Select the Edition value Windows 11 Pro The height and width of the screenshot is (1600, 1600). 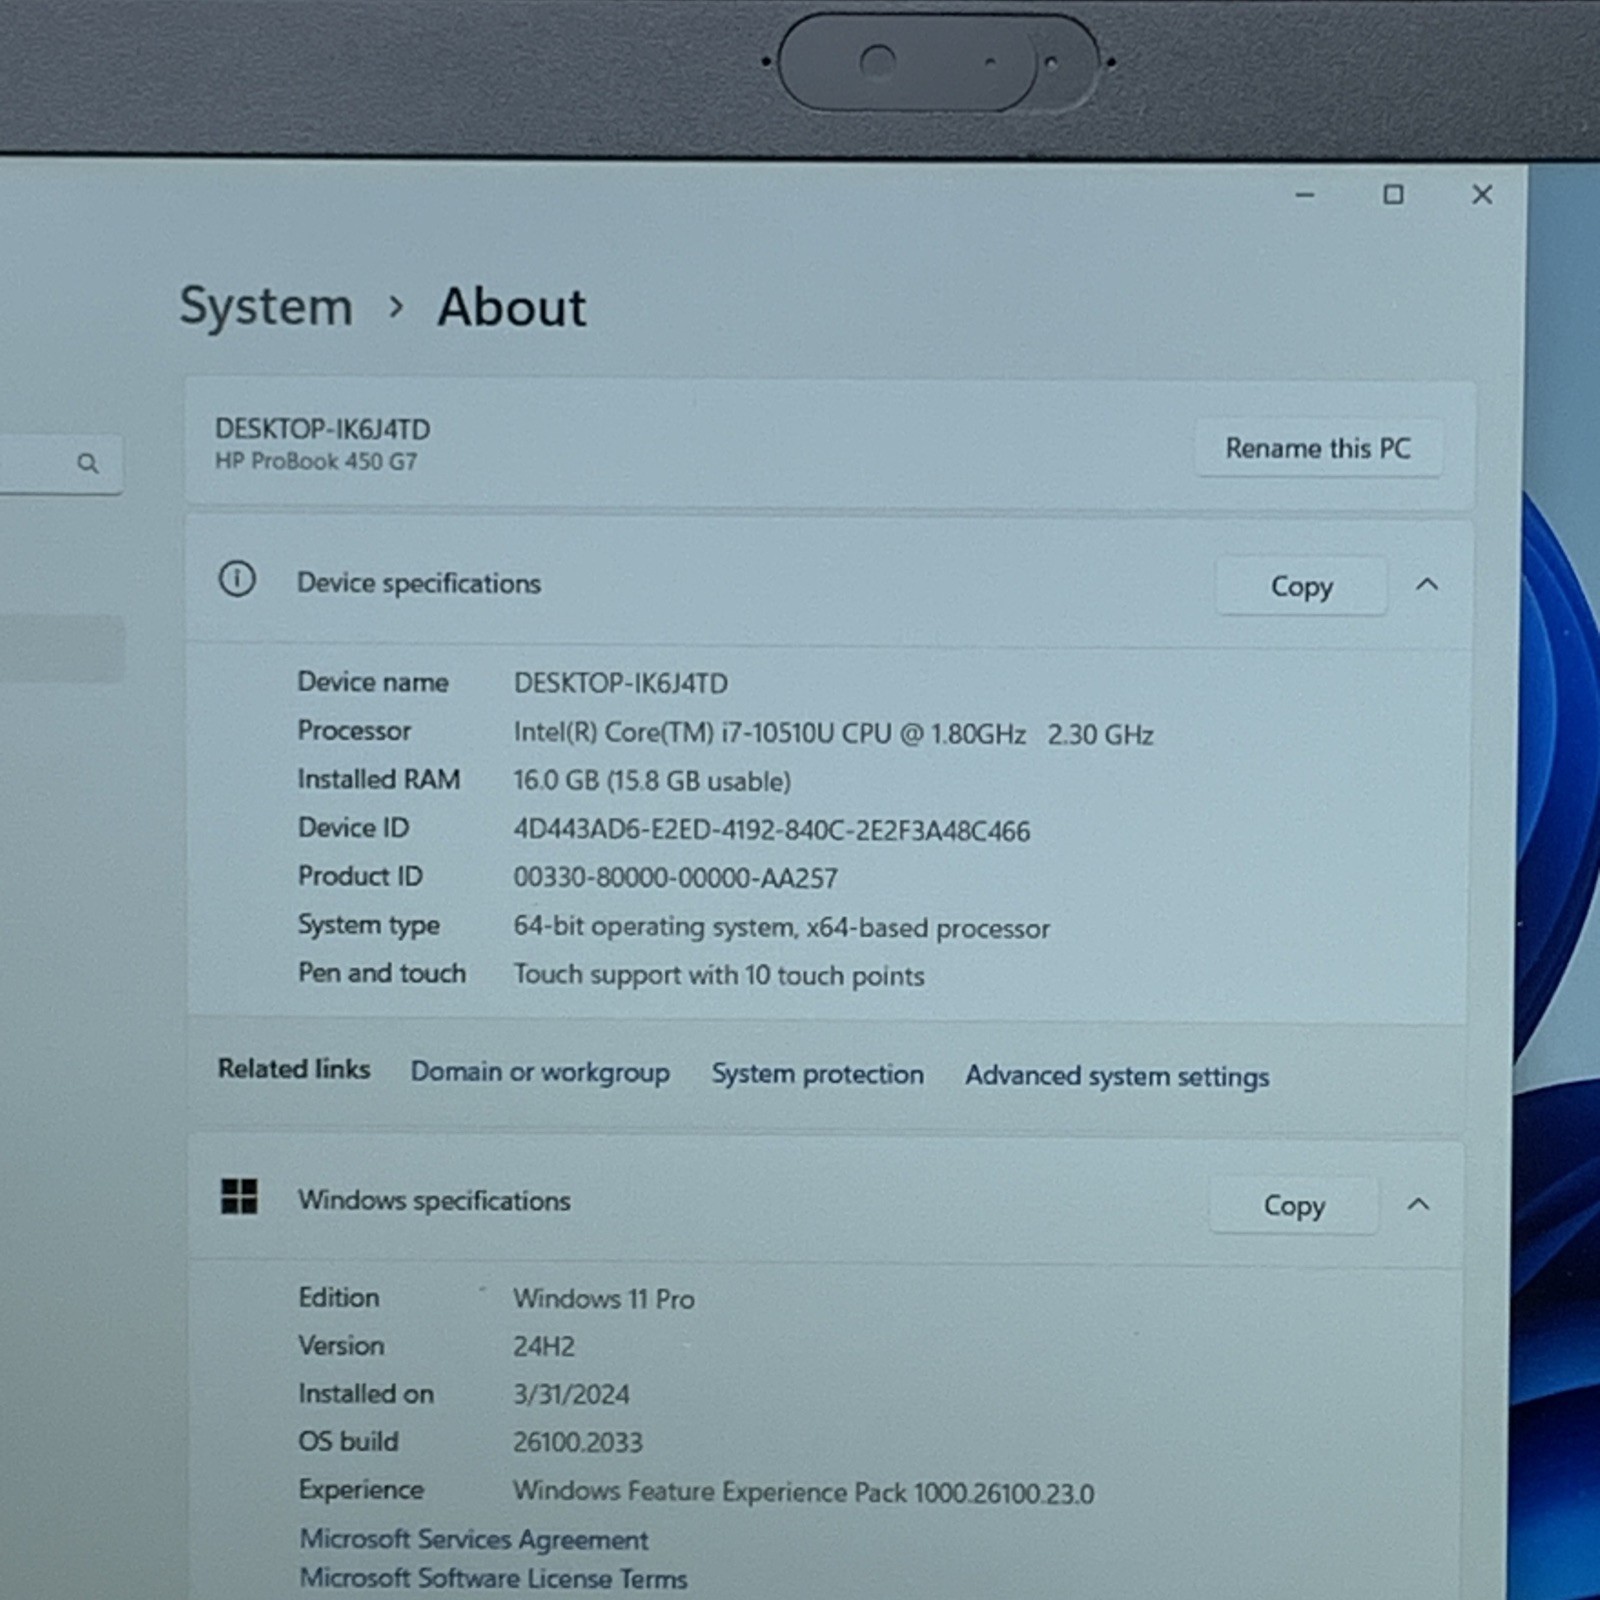604,1299
